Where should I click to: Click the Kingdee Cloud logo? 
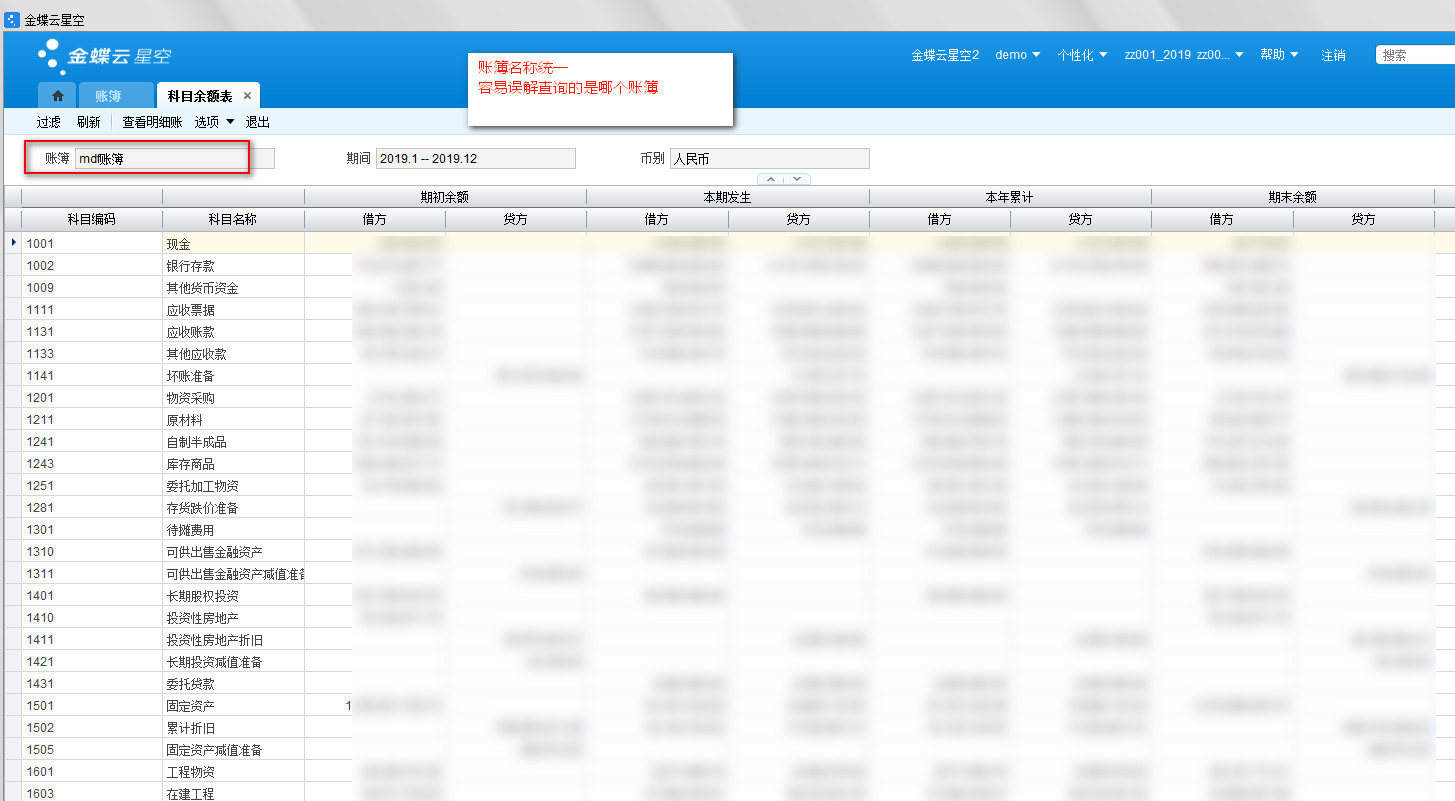tap(104, 56)
